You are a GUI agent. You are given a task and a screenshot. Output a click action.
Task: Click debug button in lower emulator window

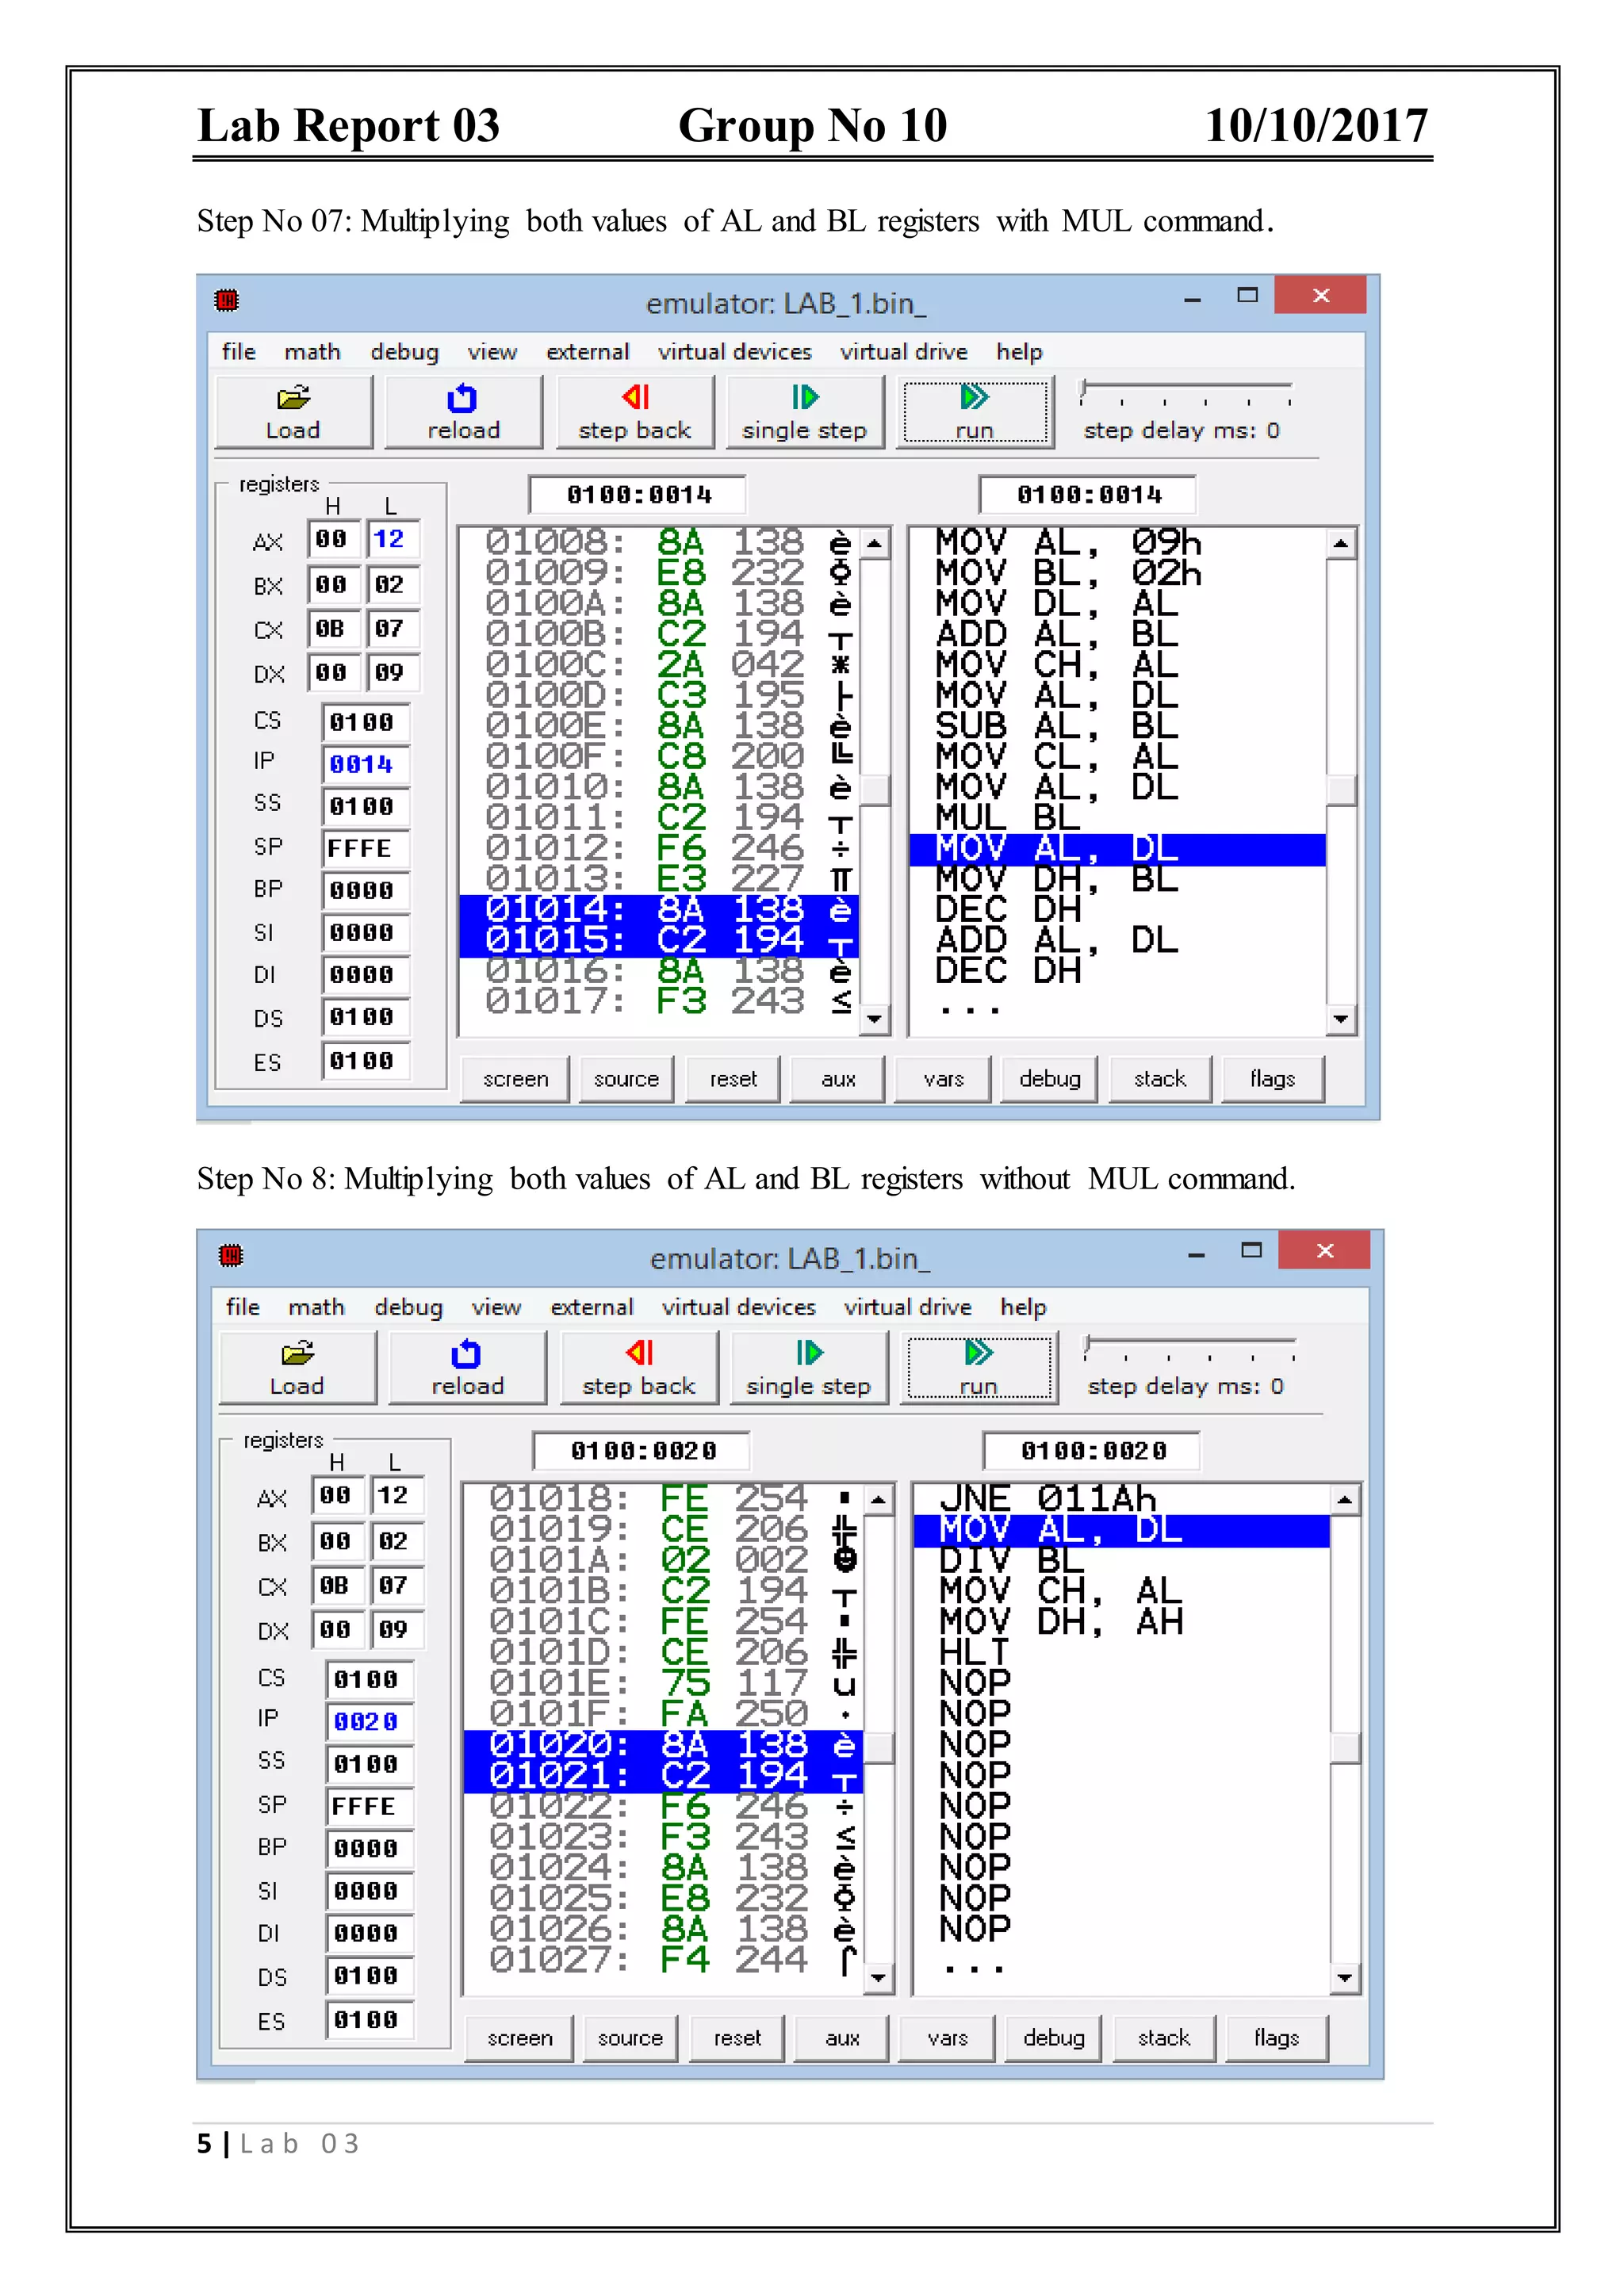click(x=1054, y=2038)
